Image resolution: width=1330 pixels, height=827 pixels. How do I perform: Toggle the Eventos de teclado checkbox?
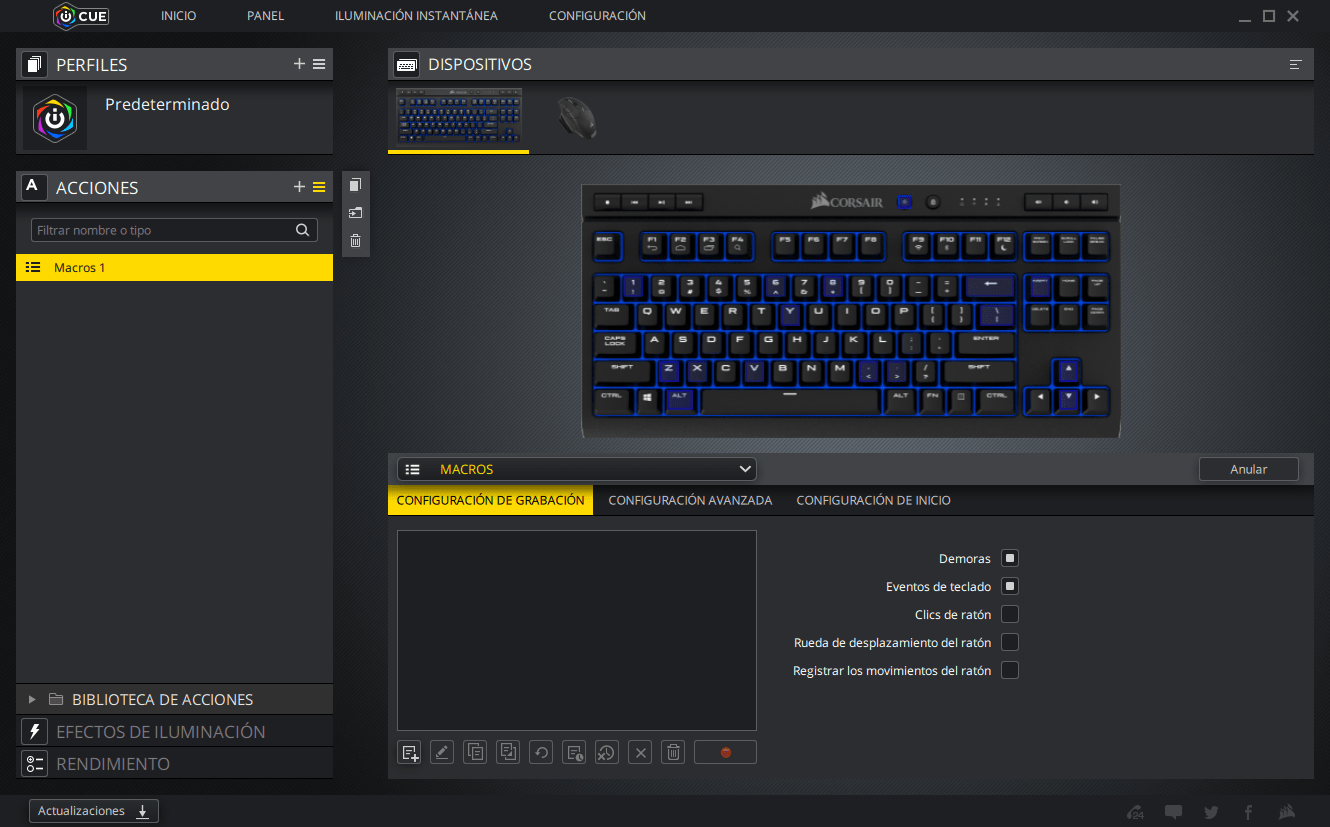coord(1010,586)
